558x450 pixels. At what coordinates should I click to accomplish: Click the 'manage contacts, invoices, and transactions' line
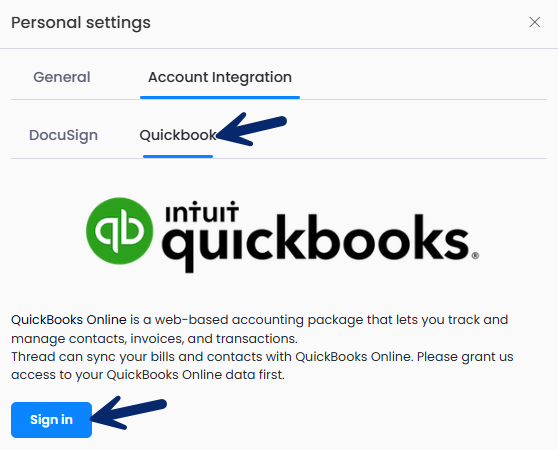(154, 338)
